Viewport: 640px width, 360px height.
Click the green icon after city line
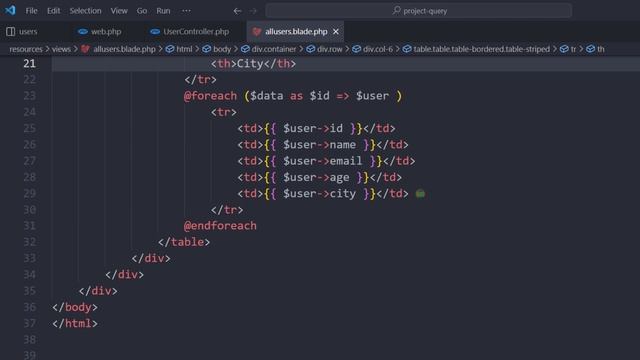[x=420, y=193]
